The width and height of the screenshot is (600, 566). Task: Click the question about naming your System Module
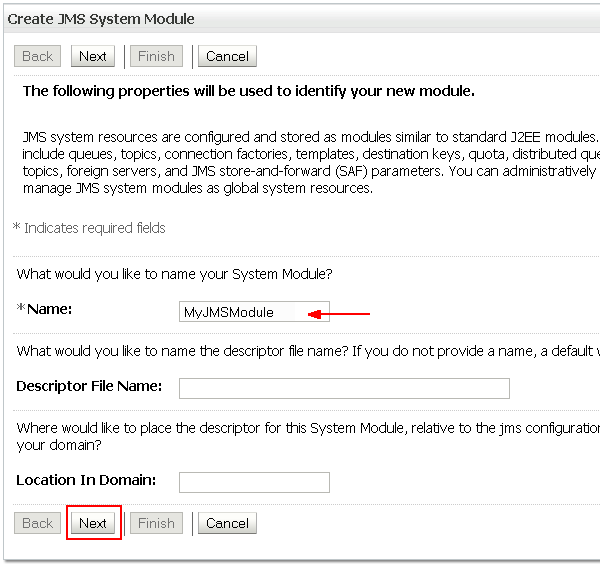point(174,273)
